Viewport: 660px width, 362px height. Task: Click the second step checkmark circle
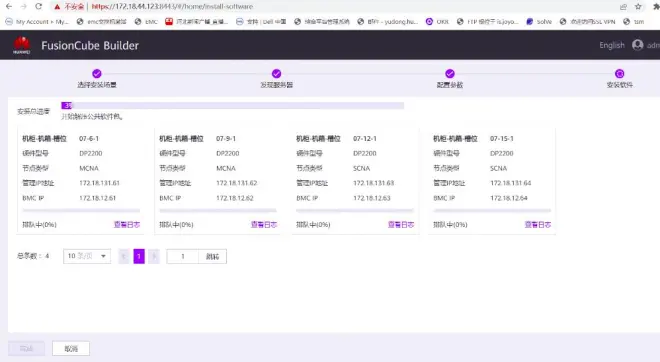point(277,74)
